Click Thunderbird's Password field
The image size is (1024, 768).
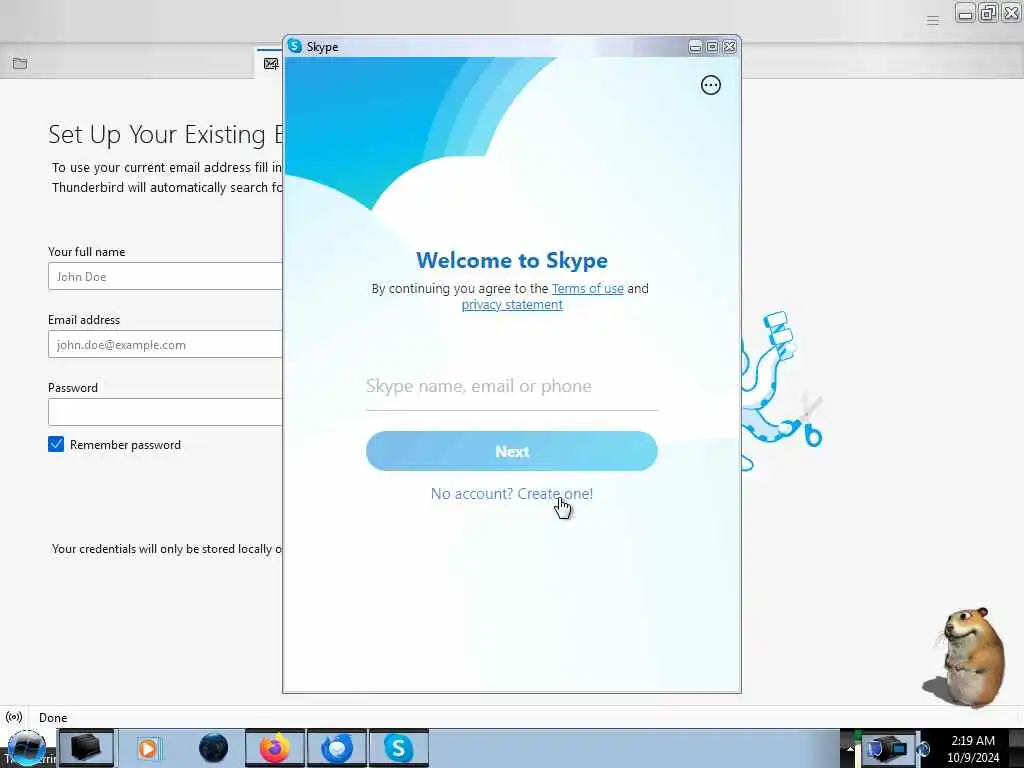click(165, 412)
